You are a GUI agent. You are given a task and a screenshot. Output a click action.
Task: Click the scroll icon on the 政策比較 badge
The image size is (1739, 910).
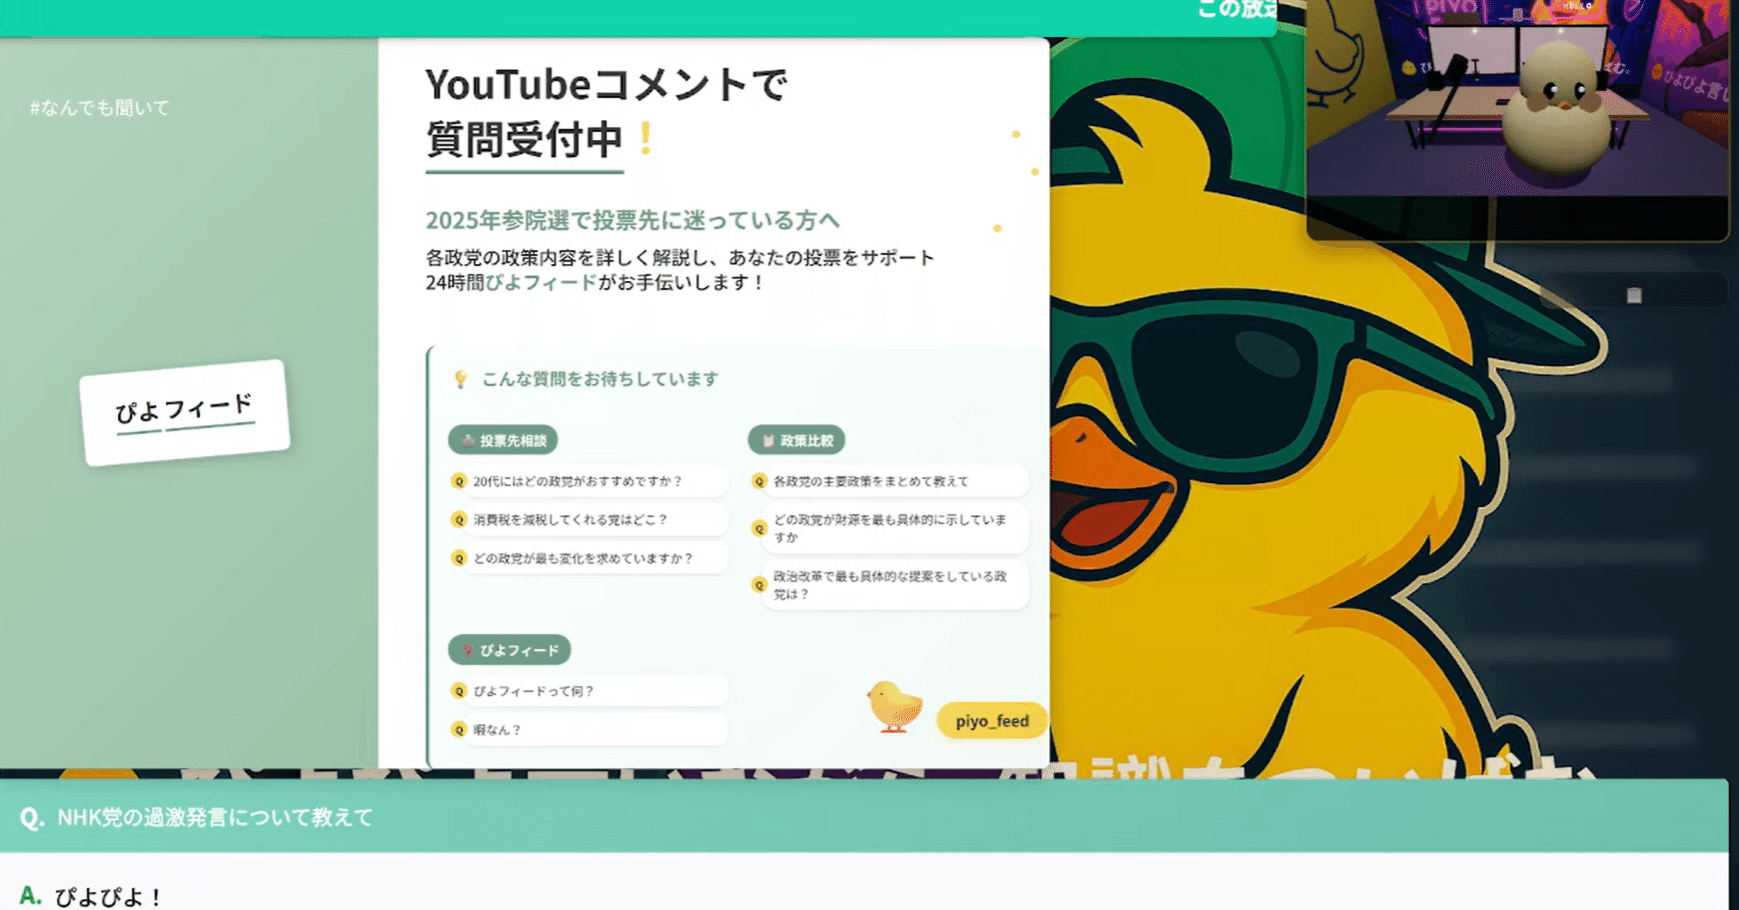coord(766,440)
